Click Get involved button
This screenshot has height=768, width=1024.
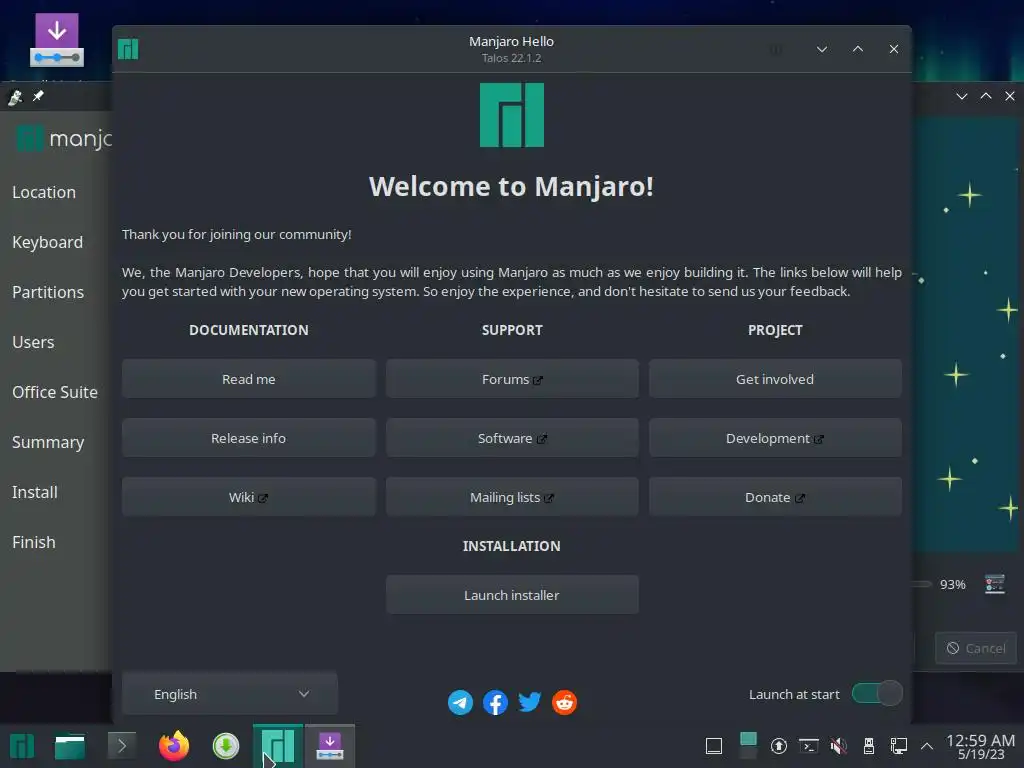click(x=775, y=379)
